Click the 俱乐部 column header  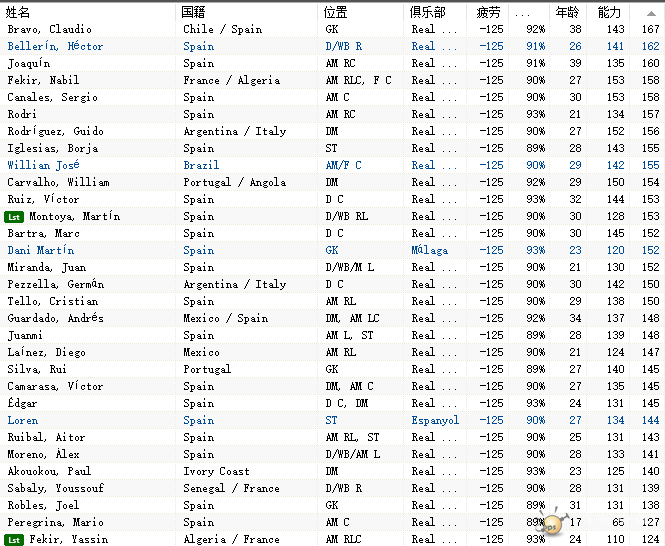[x=428, y=12]
